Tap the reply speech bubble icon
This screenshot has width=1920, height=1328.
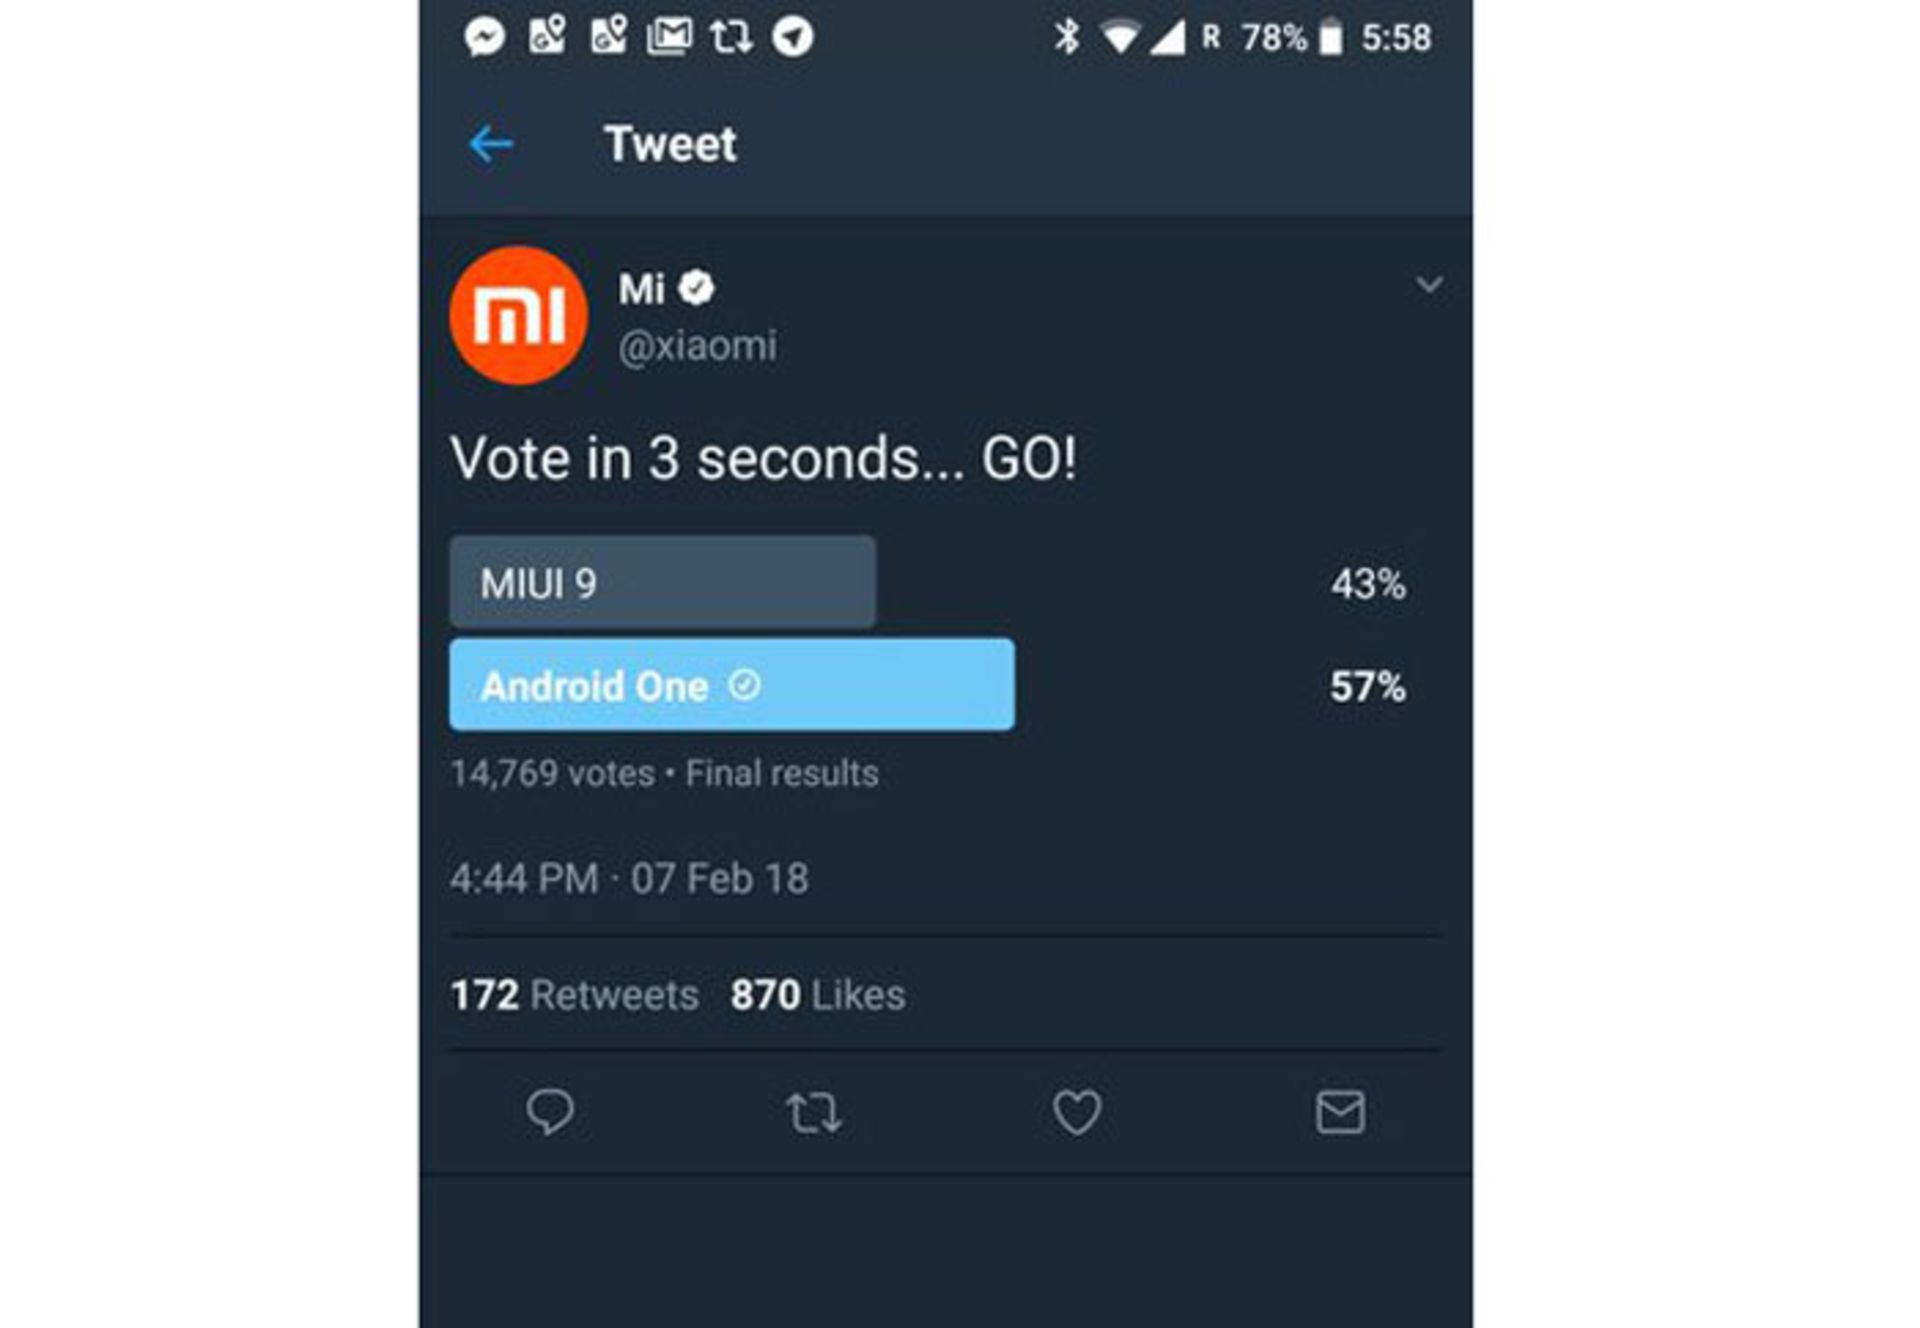point(550,1112)
